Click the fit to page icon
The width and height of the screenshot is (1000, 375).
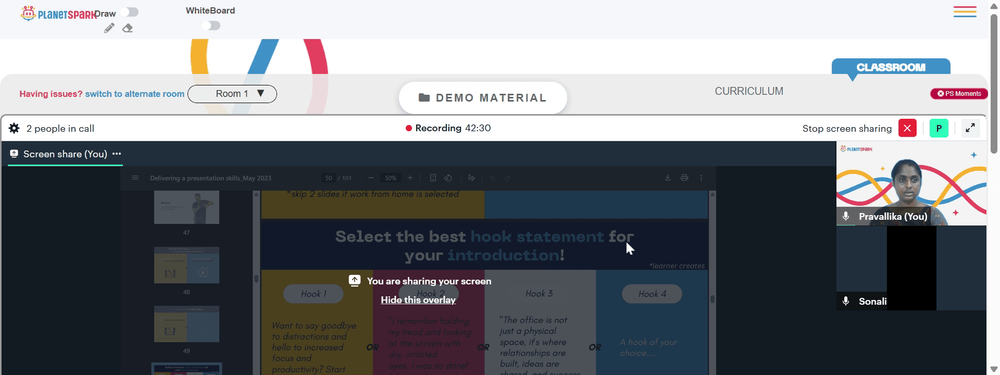[x=433, y=178]
